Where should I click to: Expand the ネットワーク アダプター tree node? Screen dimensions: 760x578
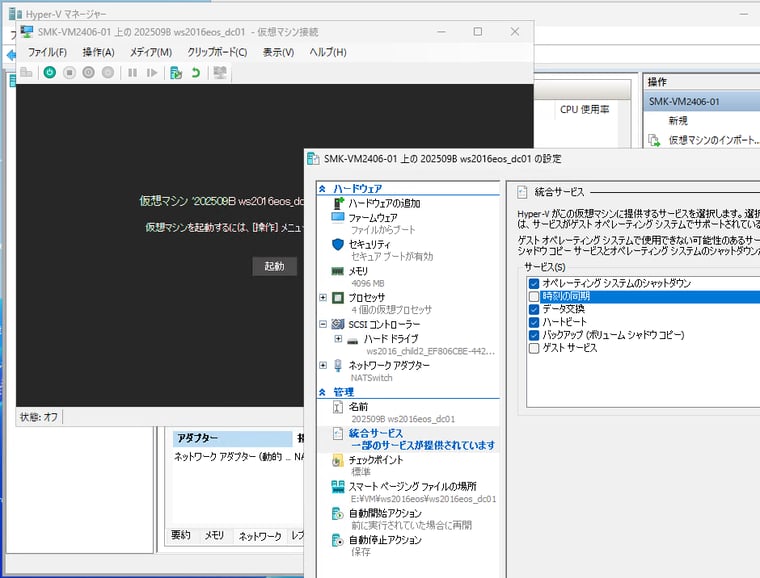click(x=323, y=365)
